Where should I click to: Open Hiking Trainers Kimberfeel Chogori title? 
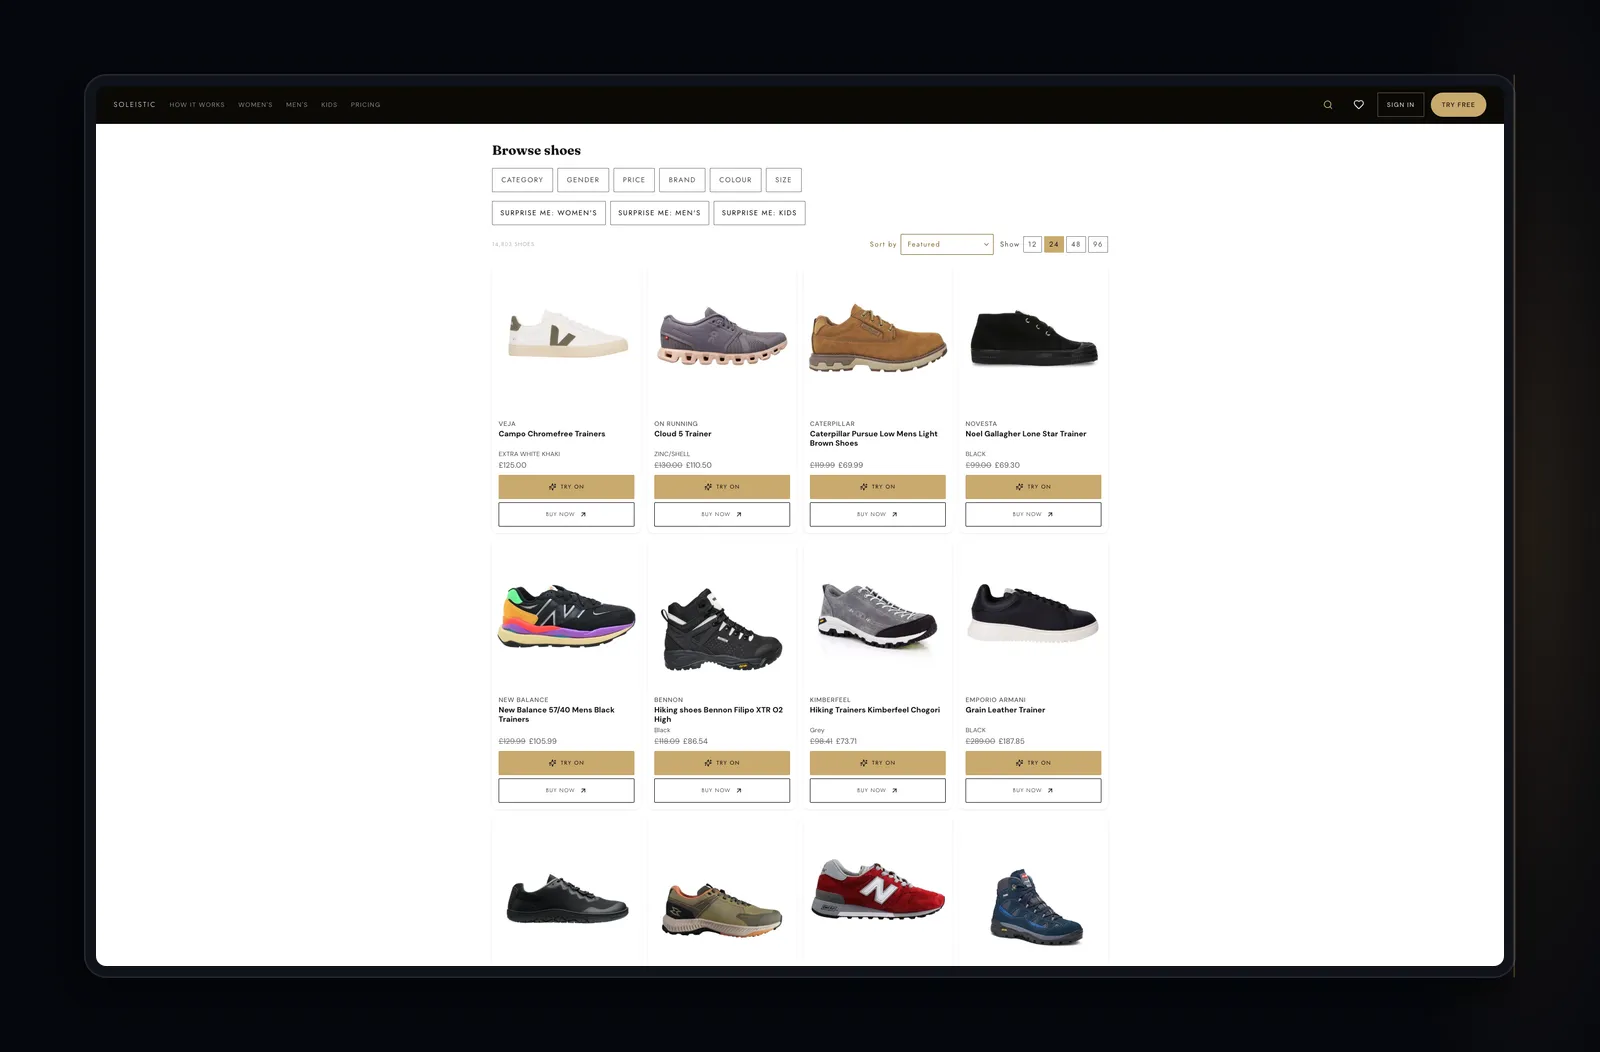875,710
